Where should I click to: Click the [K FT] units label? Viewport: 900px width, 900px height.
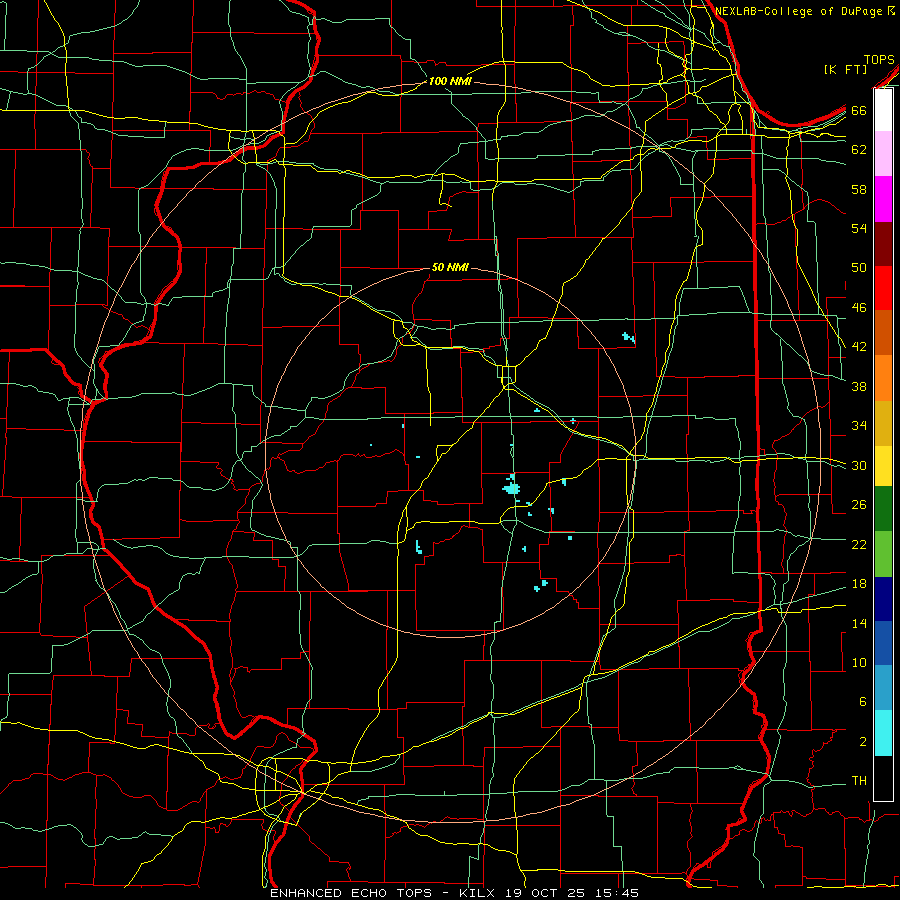click(845, 69)
